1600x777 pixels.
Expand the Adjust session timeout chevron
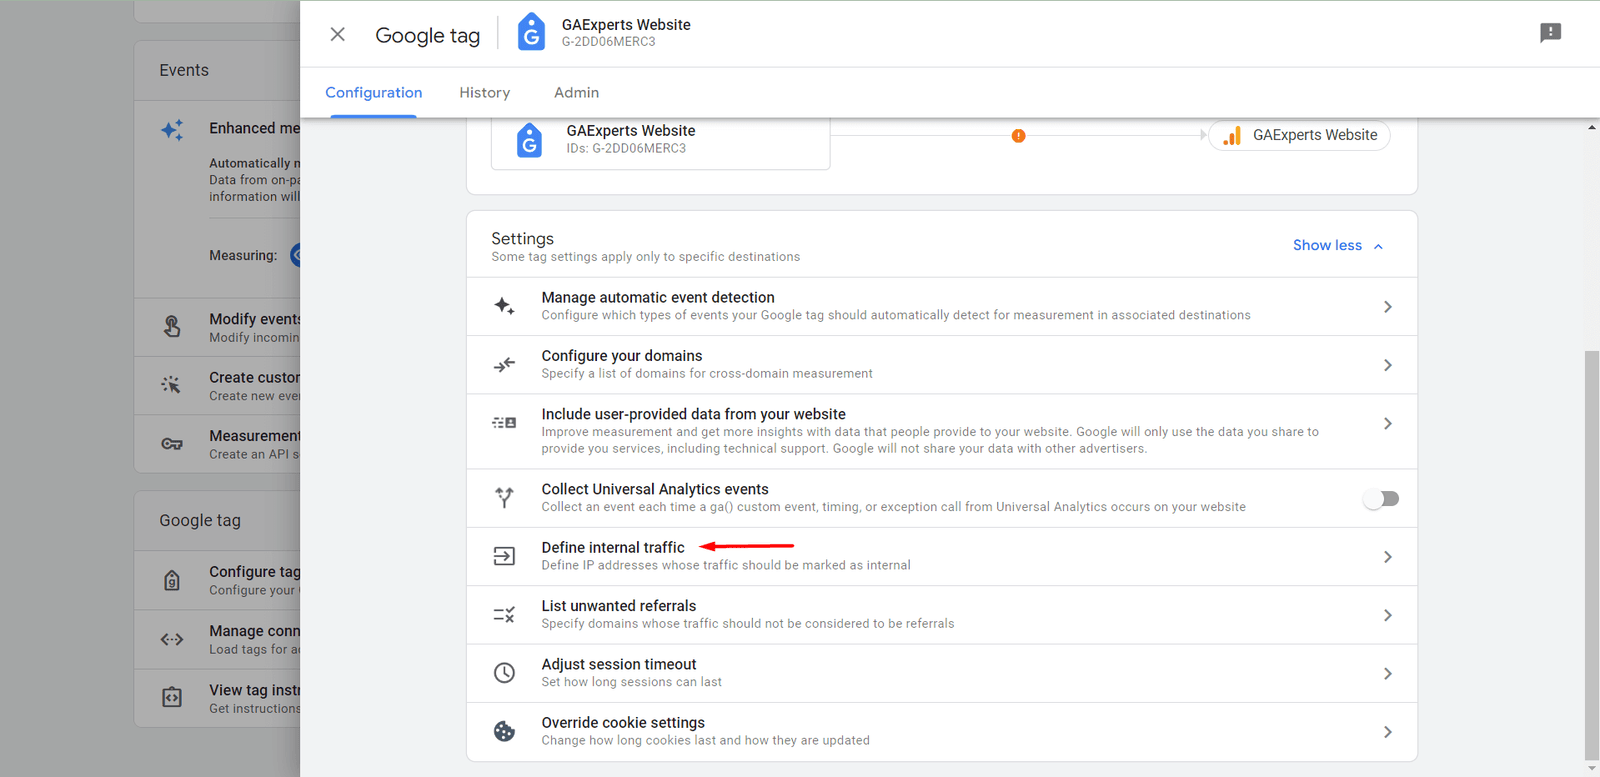click(1387, 674)
